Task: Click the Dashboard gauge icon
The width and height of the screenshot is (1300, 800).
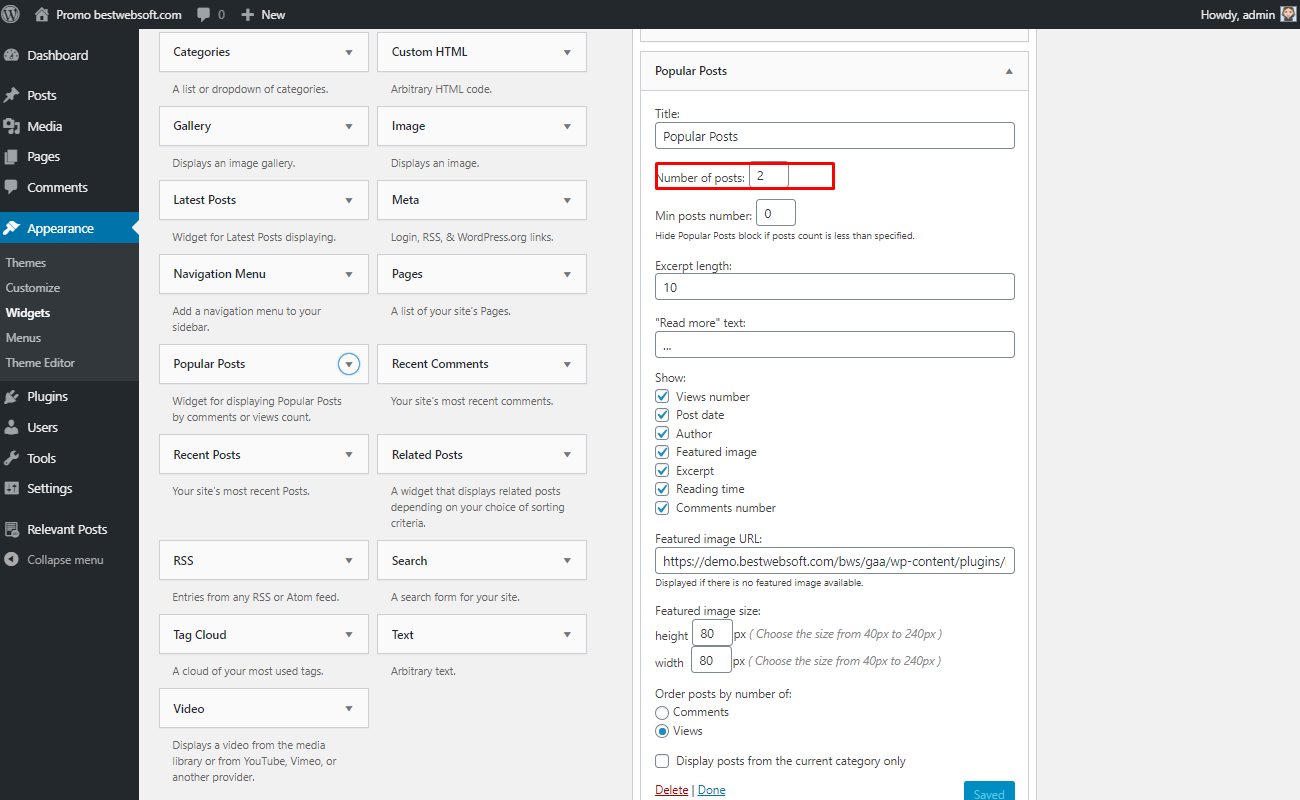Action: [x=12, y=55]
